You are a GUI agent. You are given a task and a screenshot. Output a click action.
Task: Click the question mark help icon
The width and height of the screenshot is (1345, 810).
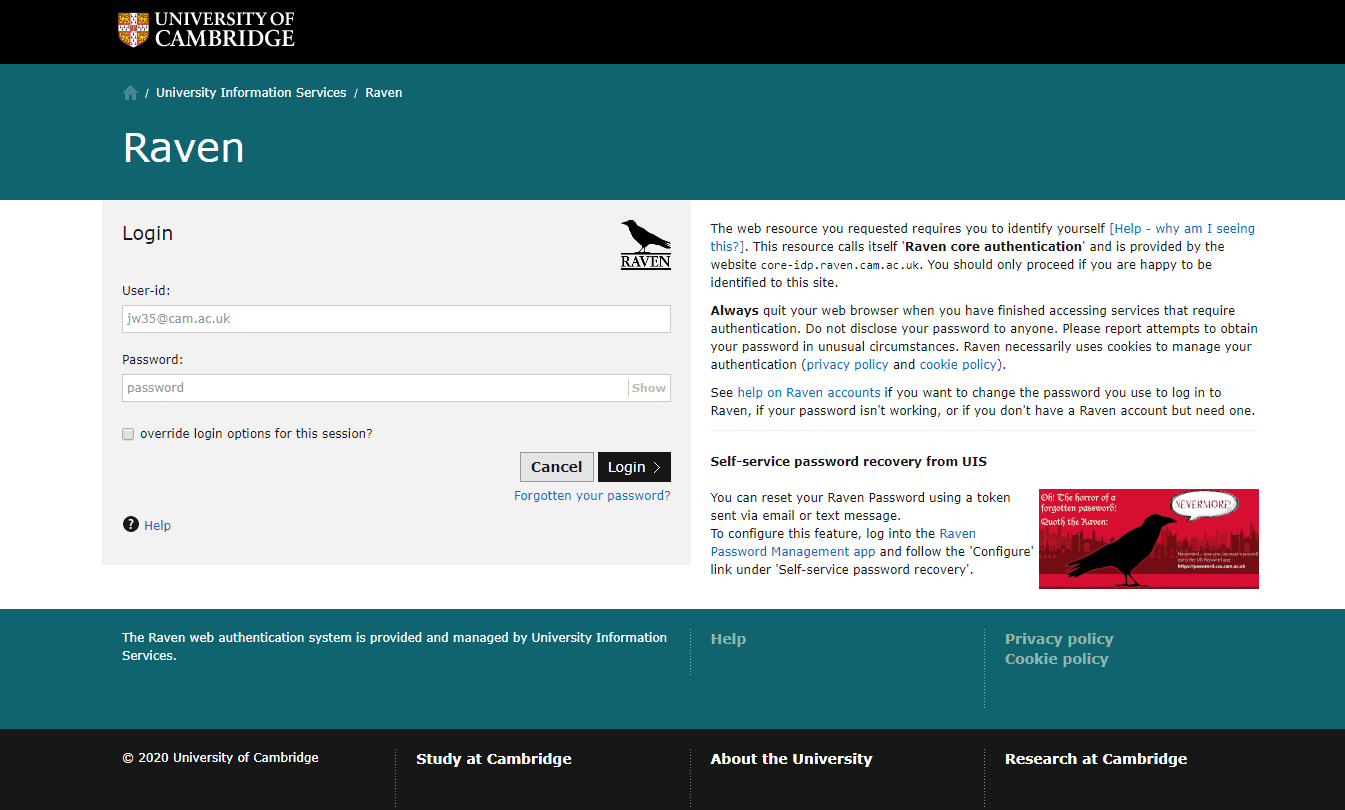[131, 525]
